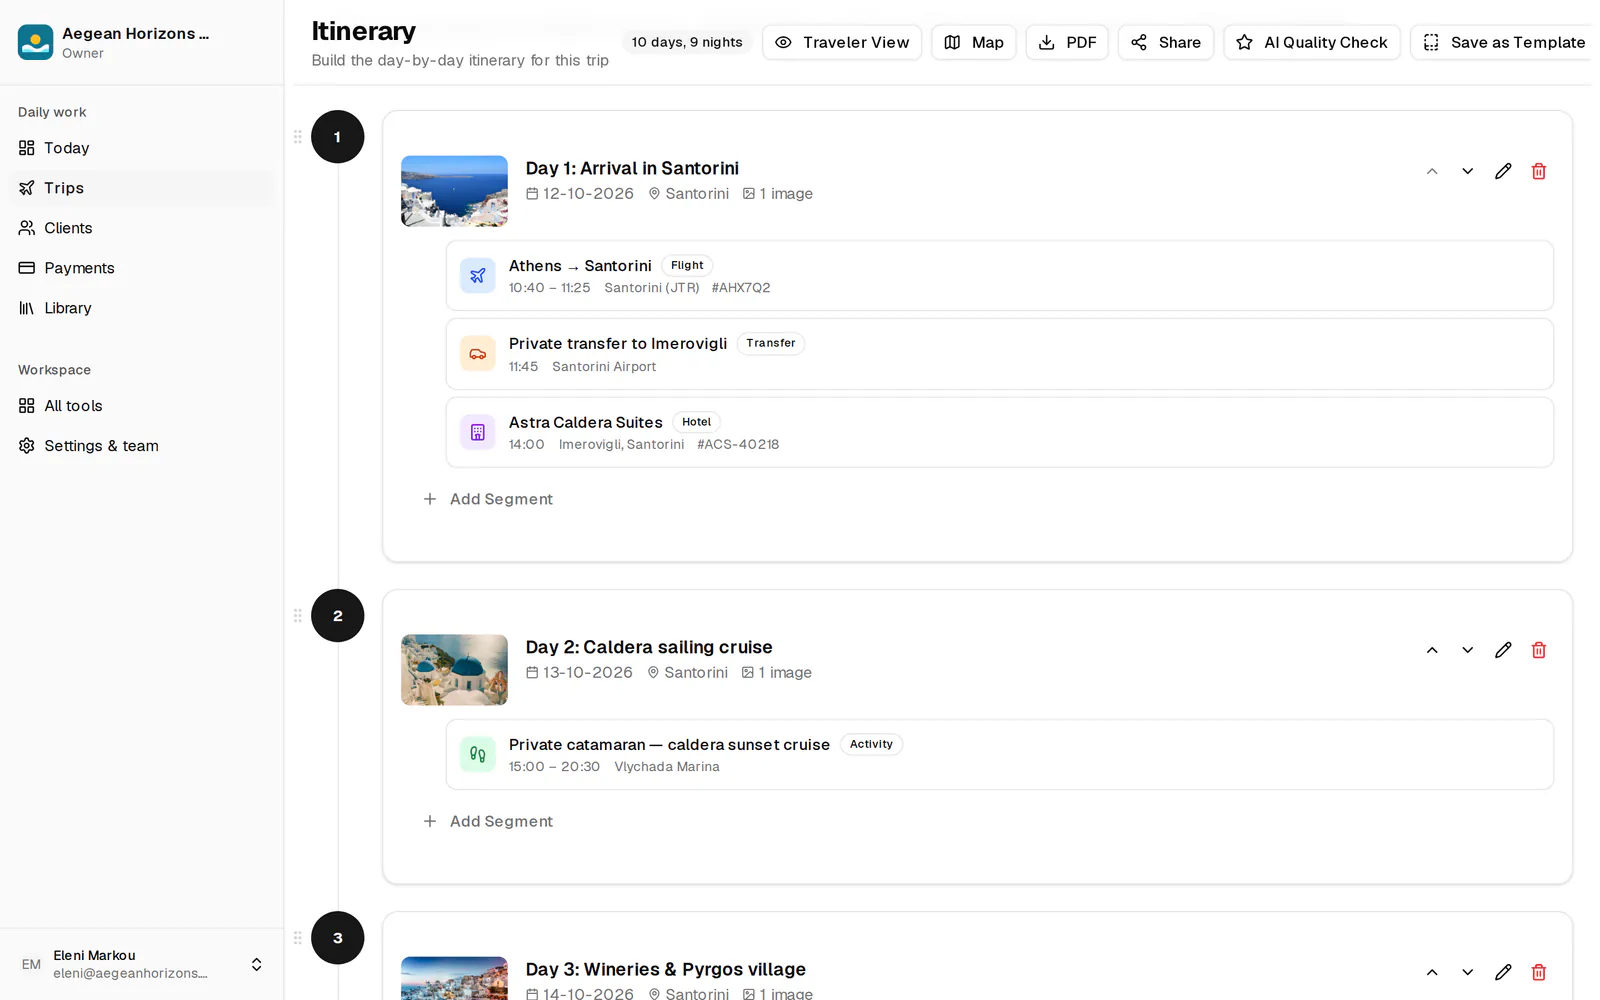
Task: Delete Day 3 using the trash icon
Action: [1539, 972]
